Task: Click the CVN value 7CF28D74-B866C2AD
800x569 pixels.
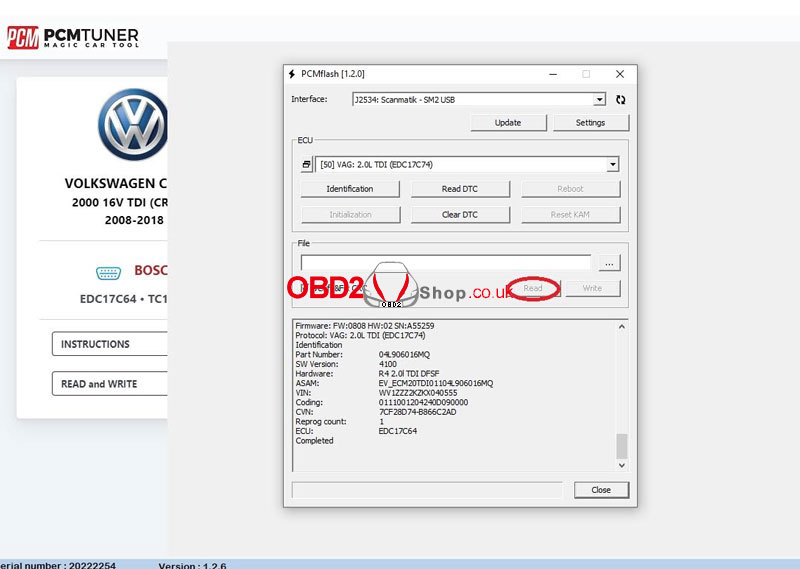Action: [x=417, y=412]
